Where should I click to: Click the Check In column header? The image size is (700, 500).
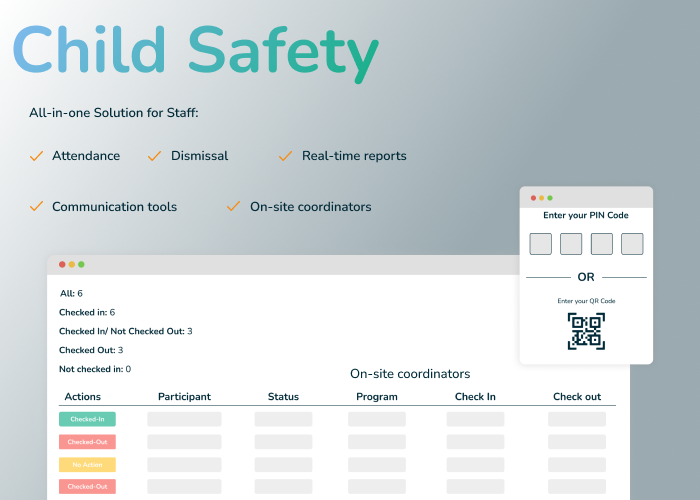[x=475, y=396]
